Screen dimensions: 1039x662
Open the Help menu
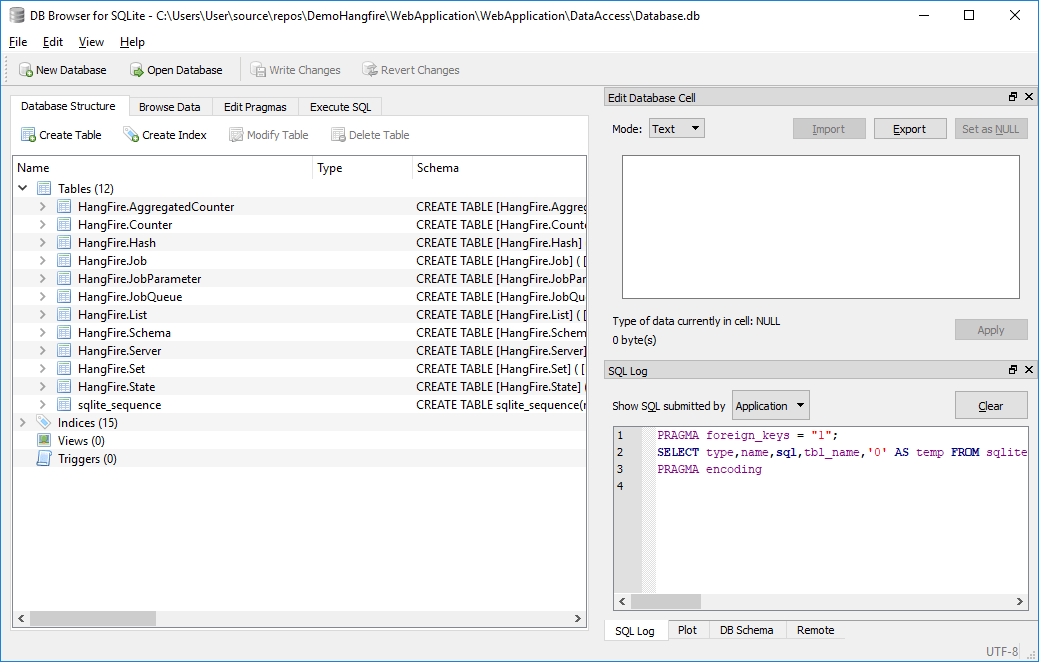133,42
